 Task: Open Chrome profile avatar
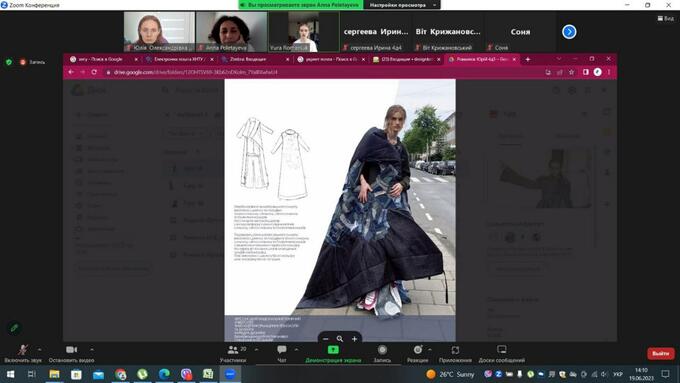tap(598, 72)
